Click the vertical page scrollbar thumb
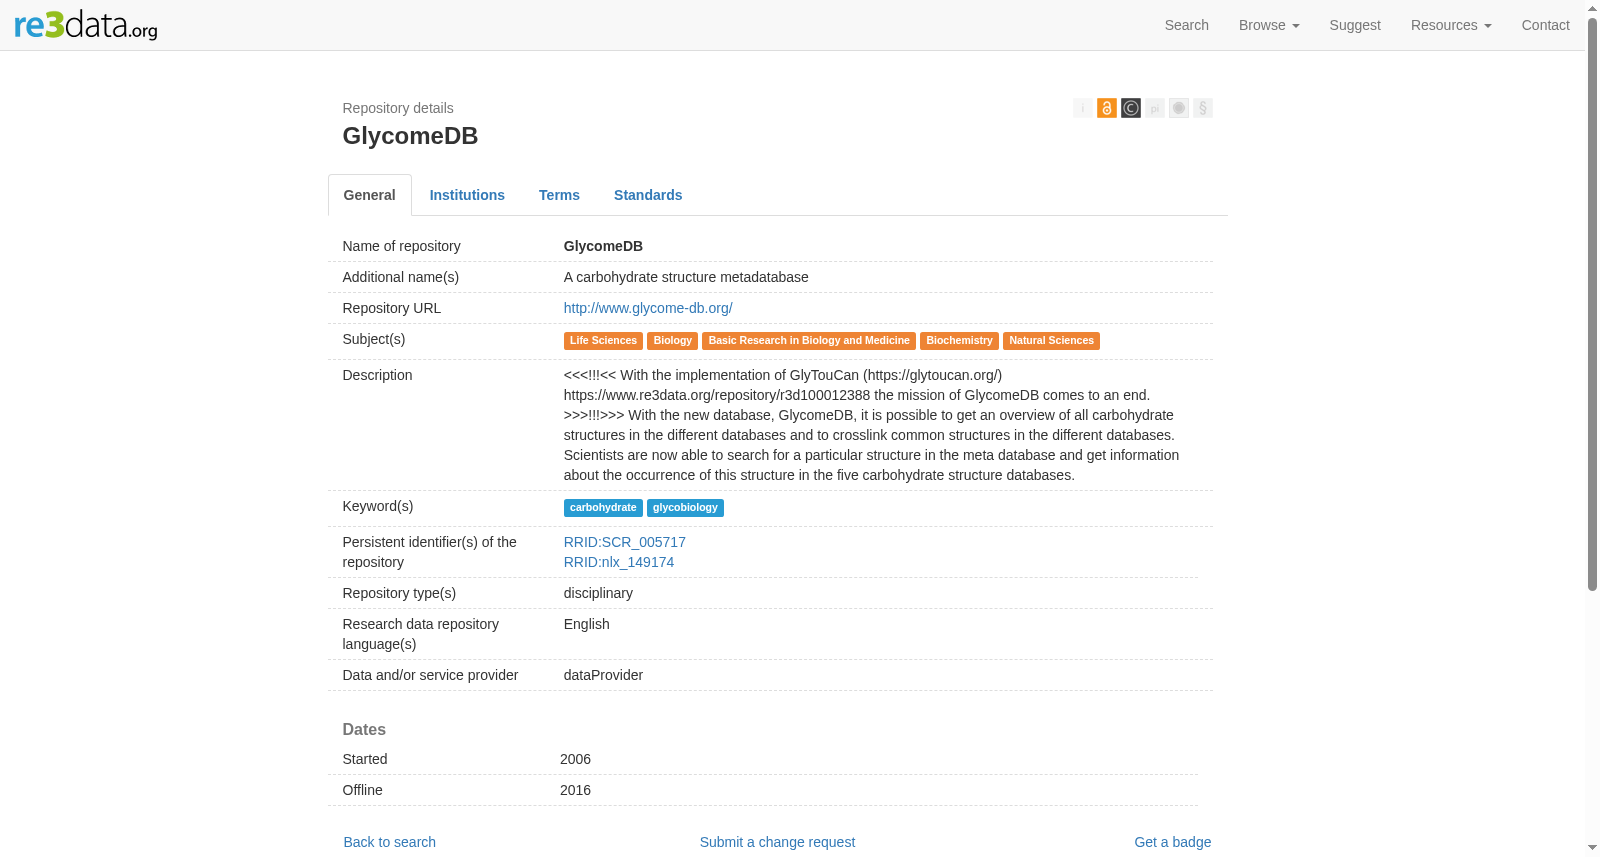Viewport: 1600px width, 857px height. click(1593, 304)
